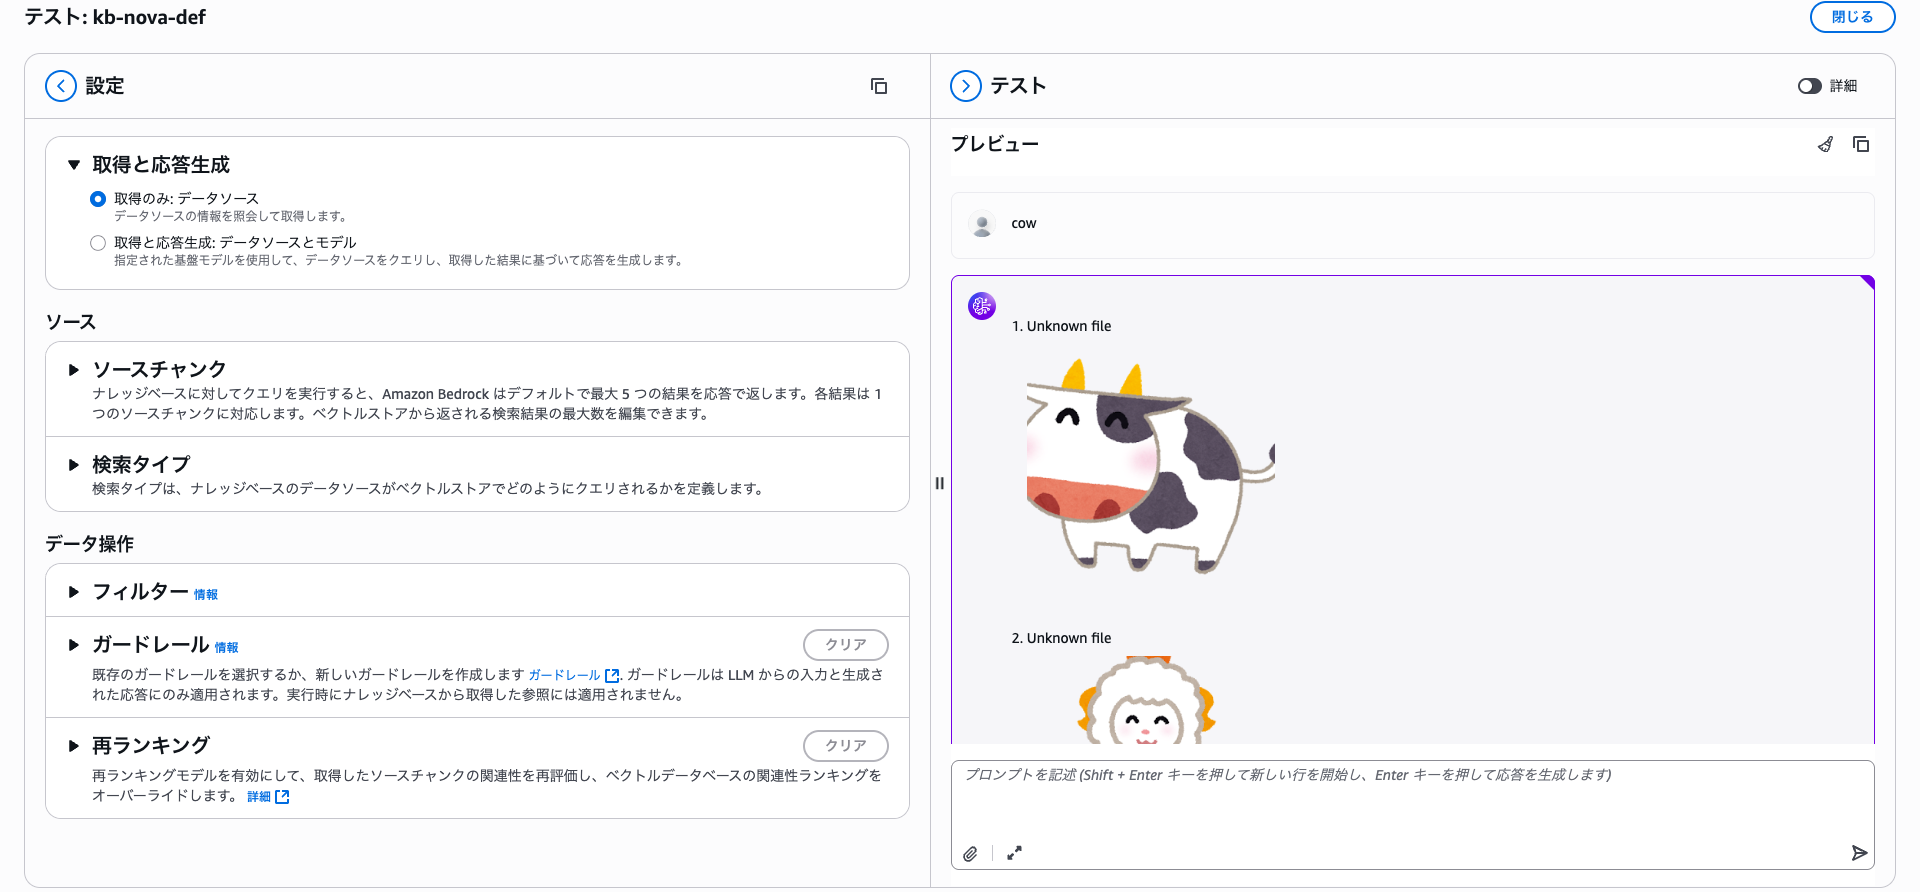Select 取得のみ: データソース radio option

(98, 199)
